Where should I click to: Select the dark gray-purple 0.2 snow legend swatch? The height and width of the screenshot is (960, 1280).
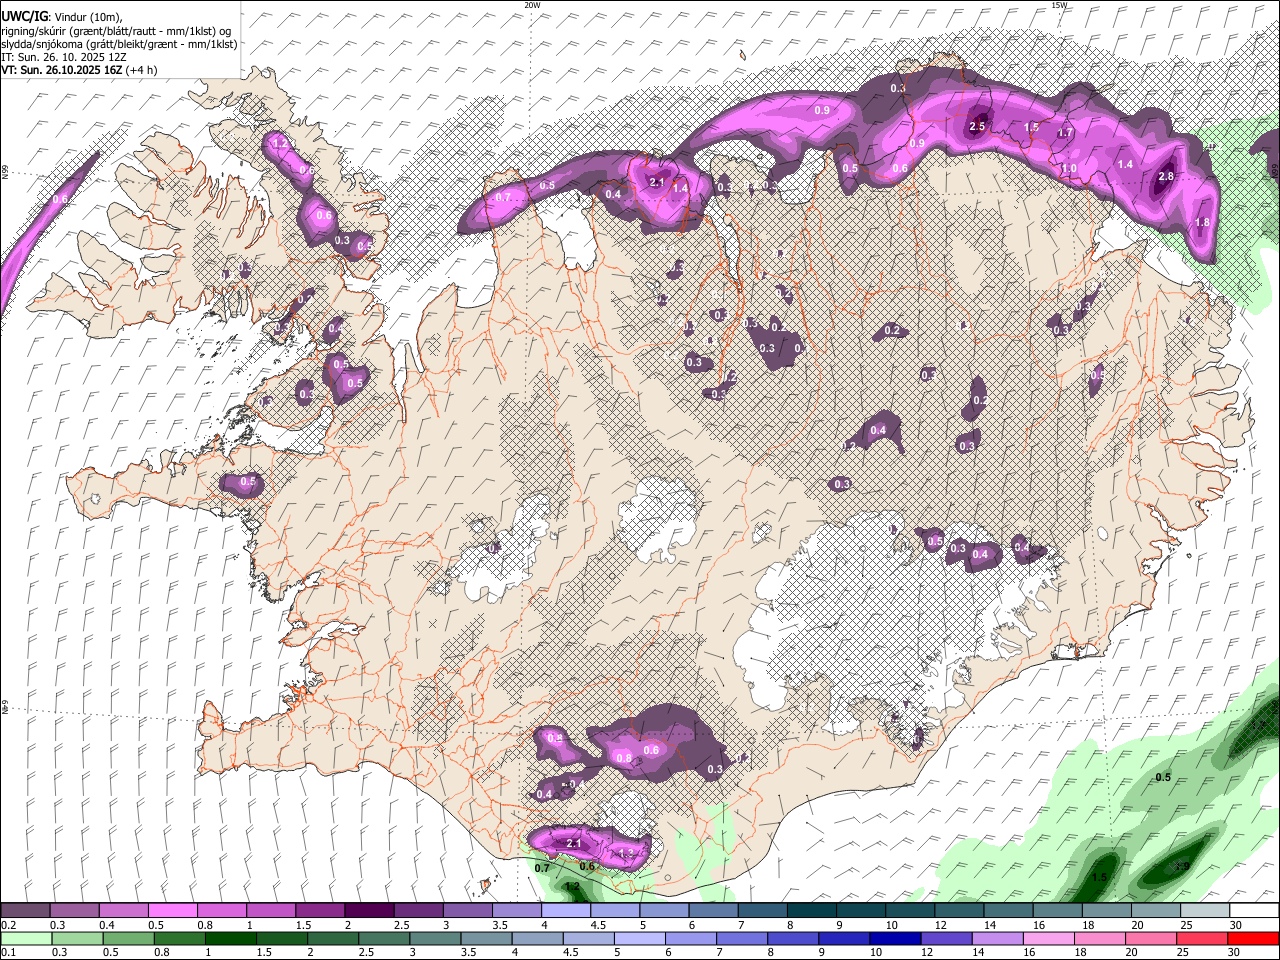click(25, 911)
